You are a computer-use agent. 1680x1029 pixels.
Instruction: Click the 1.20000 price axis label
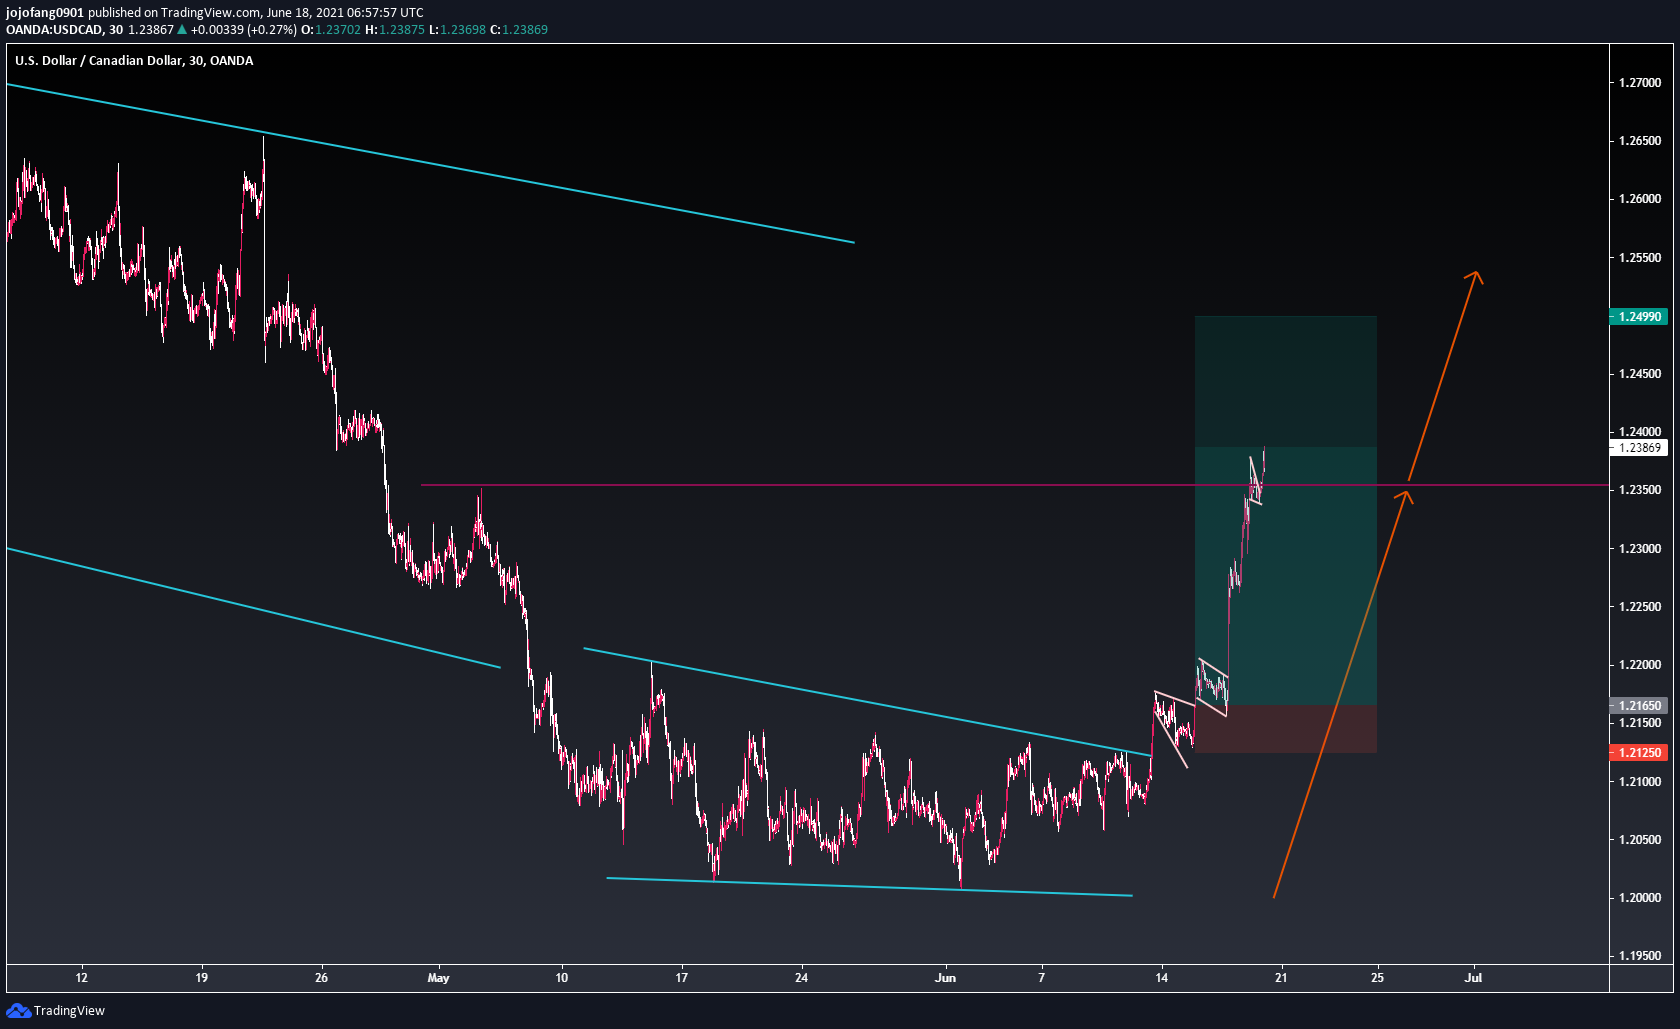[x=1640, y=898]
